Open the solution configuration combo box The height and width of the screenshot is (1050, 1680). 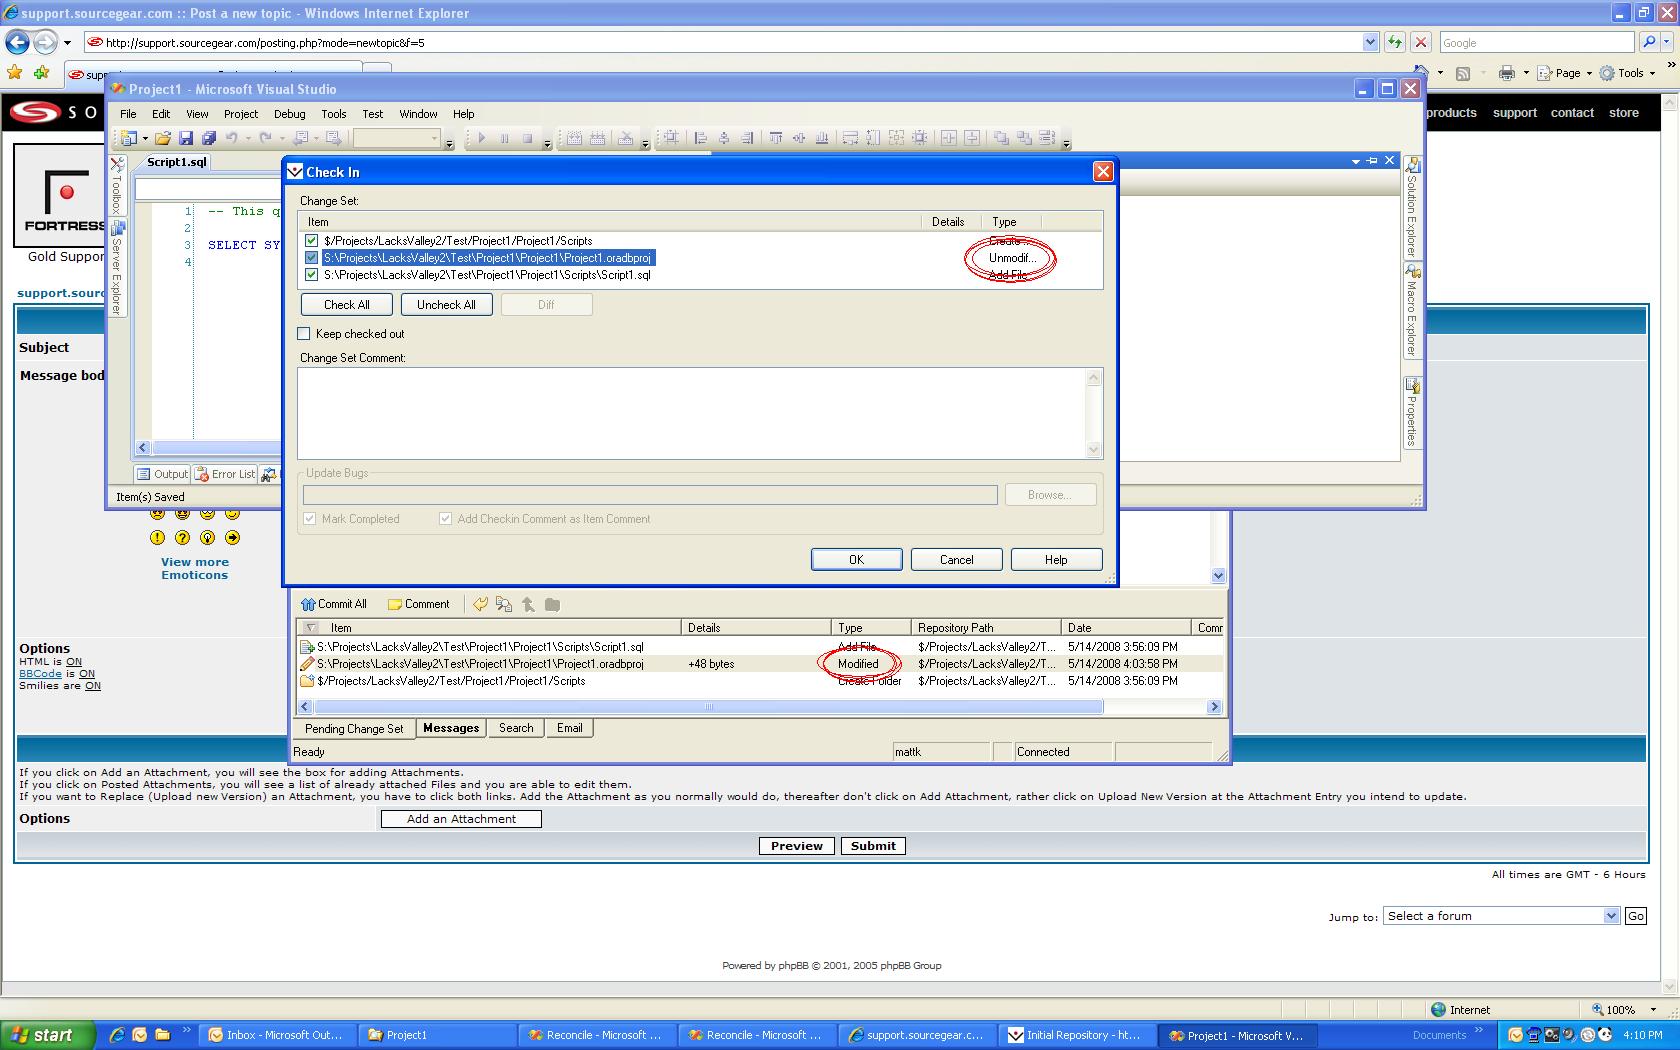pyautogui.click(x=397, y=138)
